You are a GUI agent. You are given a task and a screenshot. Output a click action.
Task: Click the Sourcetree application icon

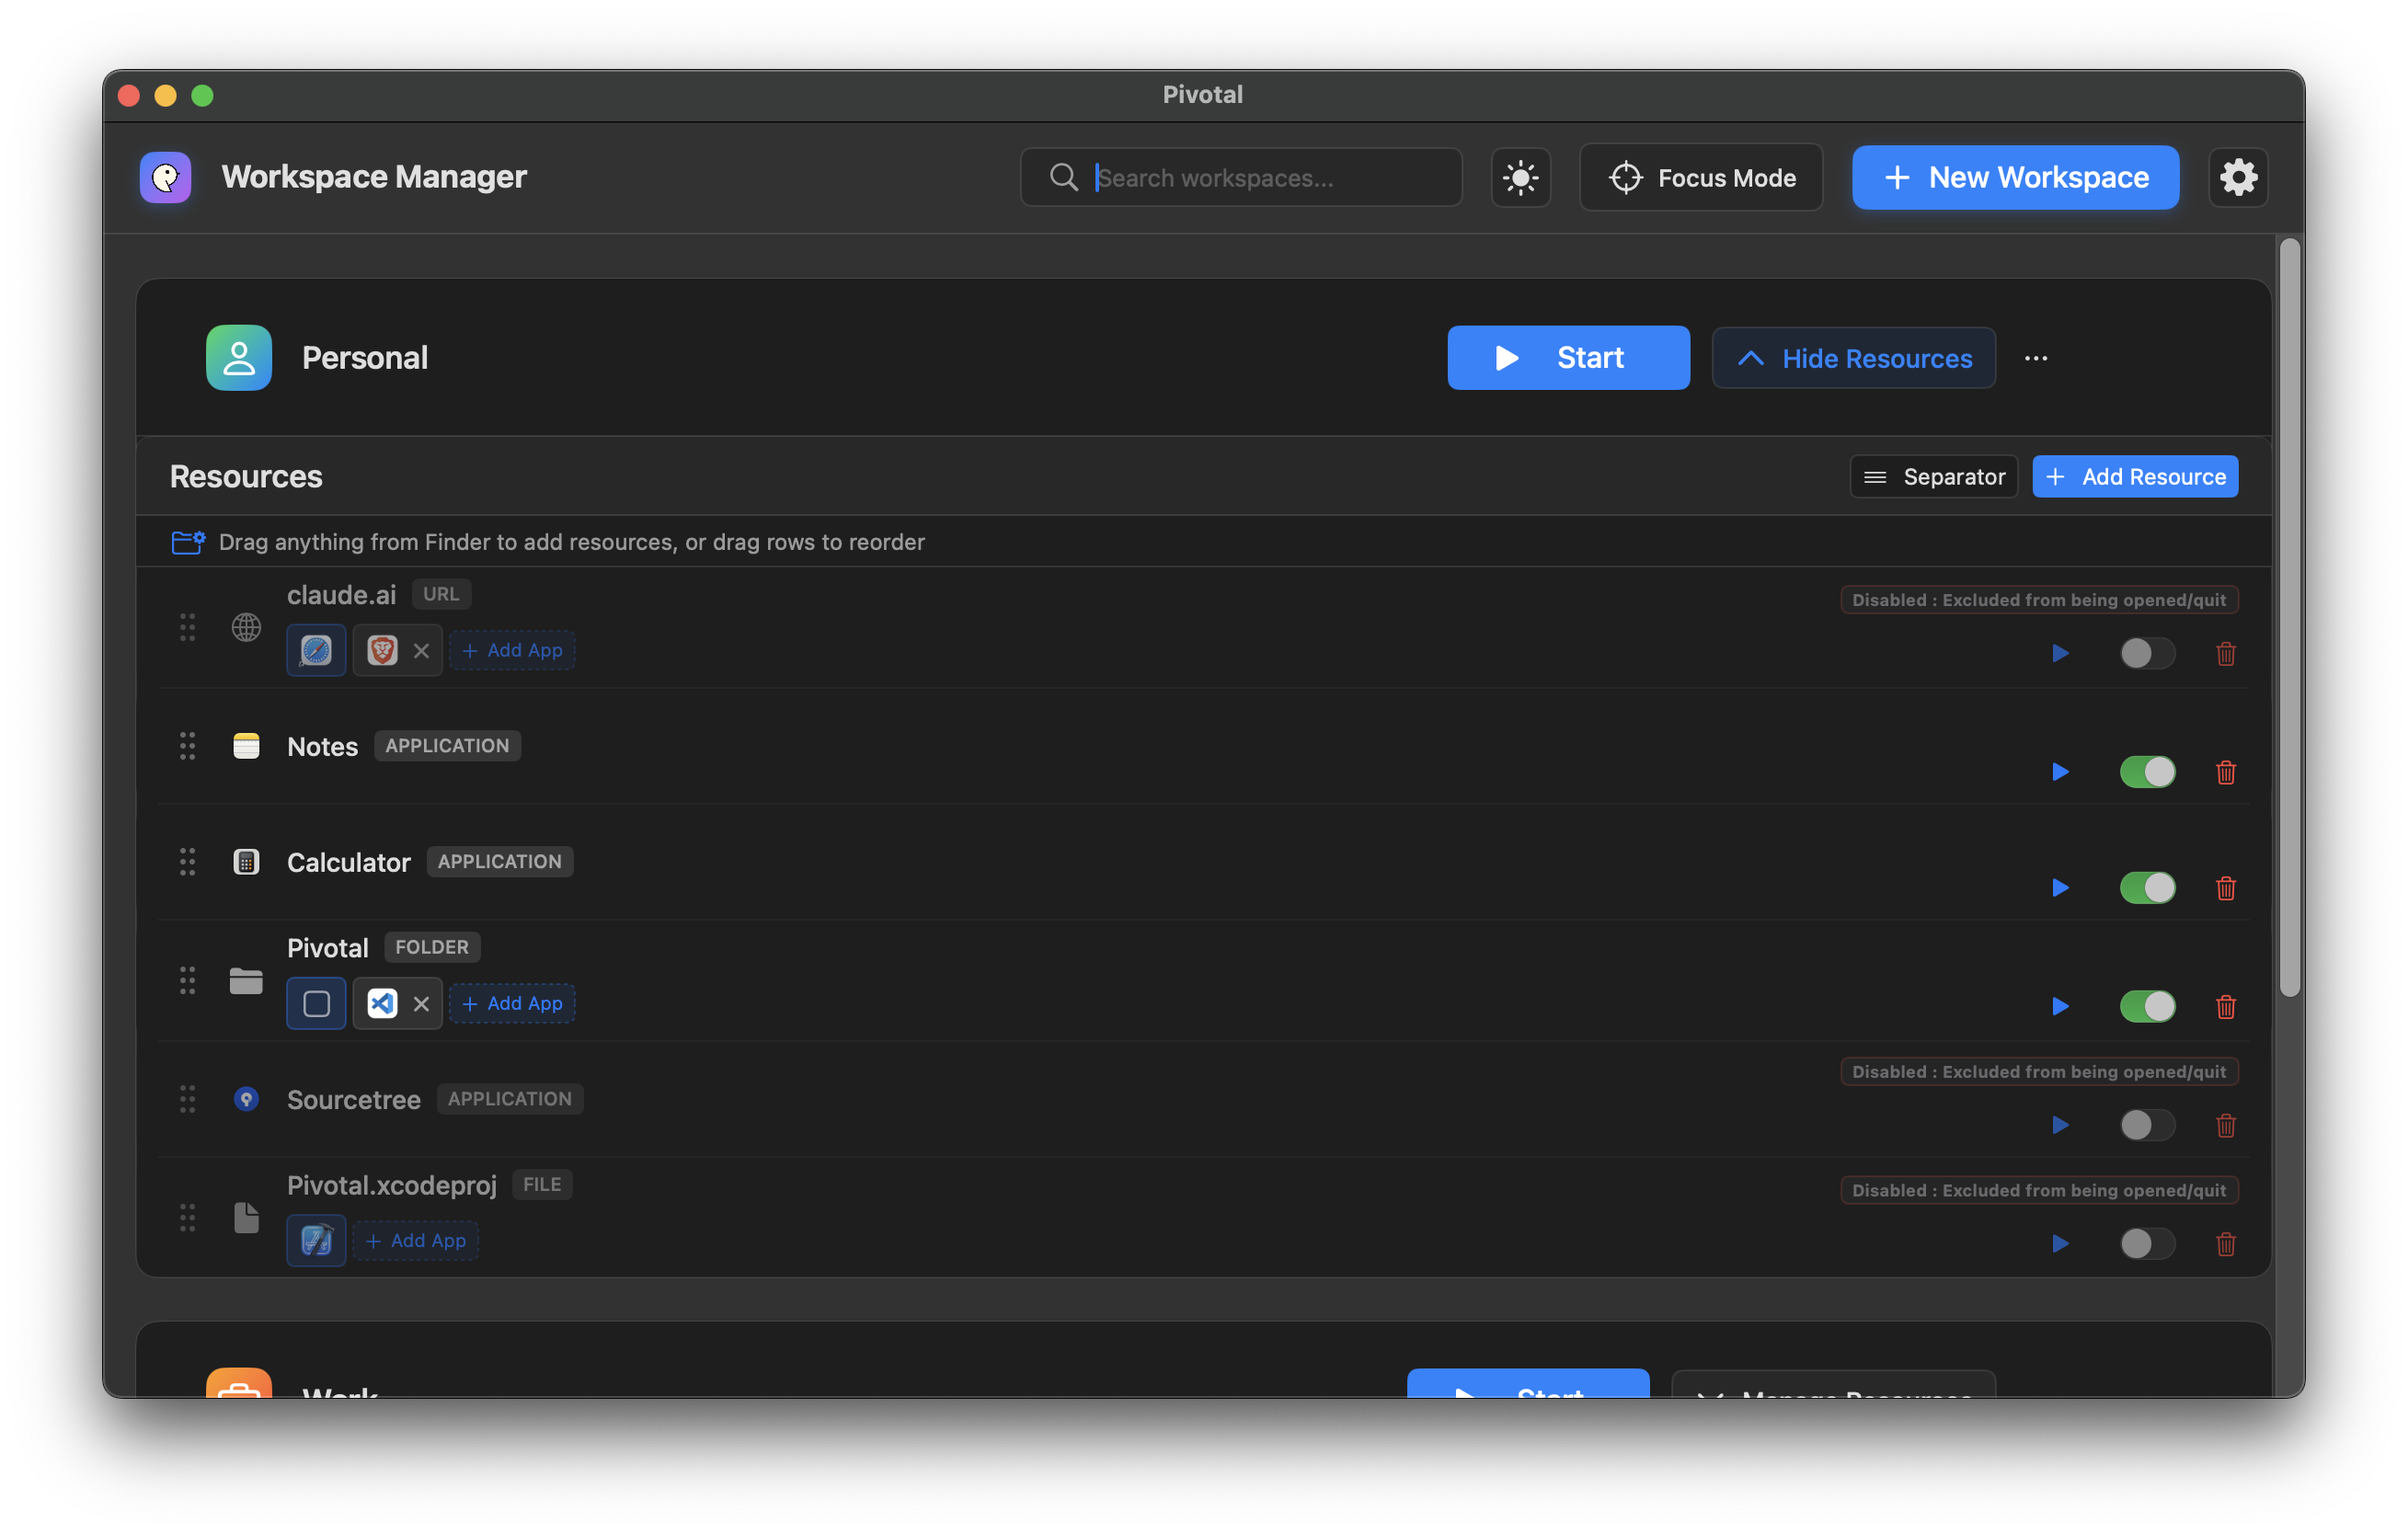click(x=246, y=1098)
